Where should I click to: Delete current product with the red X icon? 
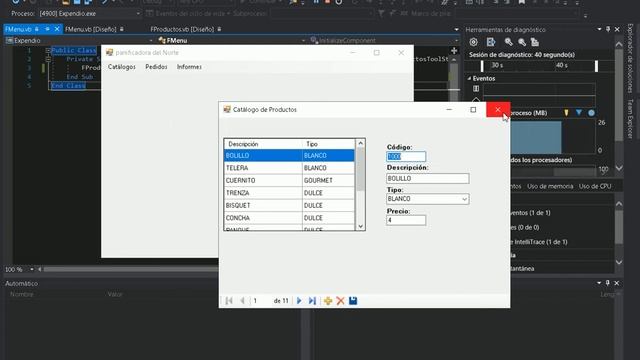pyautogui.click(x=340, y=301)
